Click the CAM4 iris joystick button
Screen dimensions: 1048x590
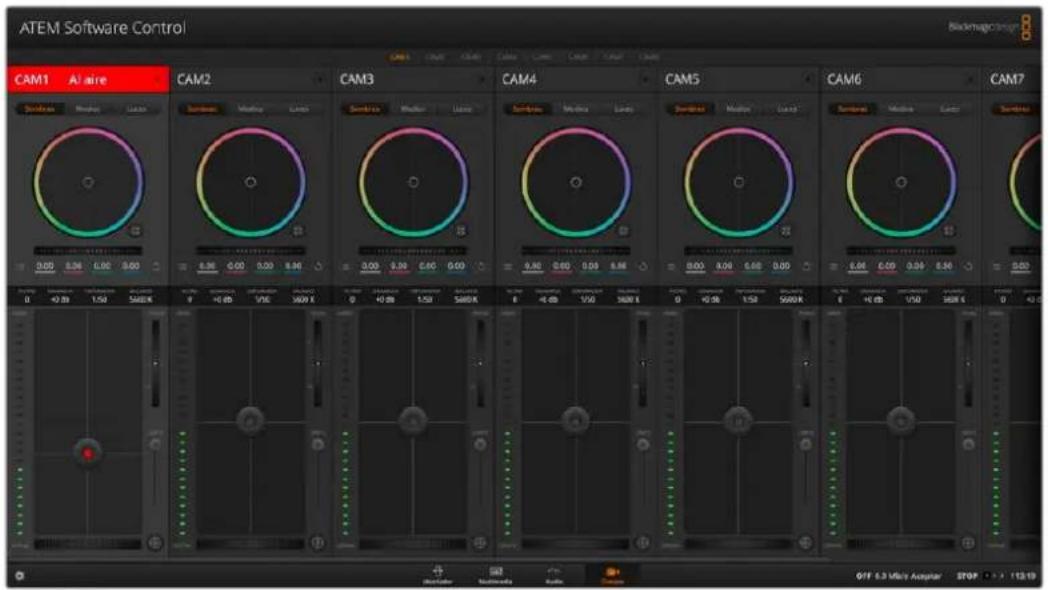click(x=575, y=420)
